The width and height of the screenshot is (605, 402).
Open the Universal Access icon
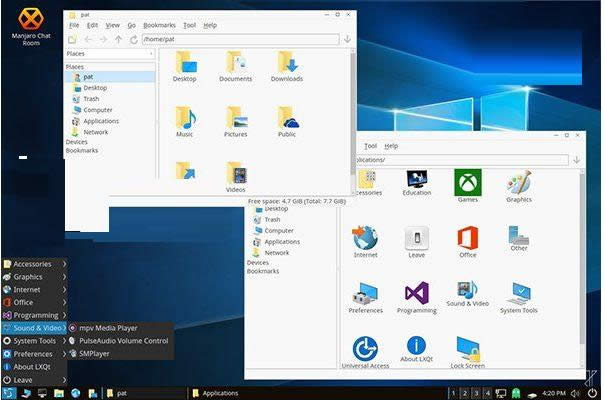click(x=365, y=350)
